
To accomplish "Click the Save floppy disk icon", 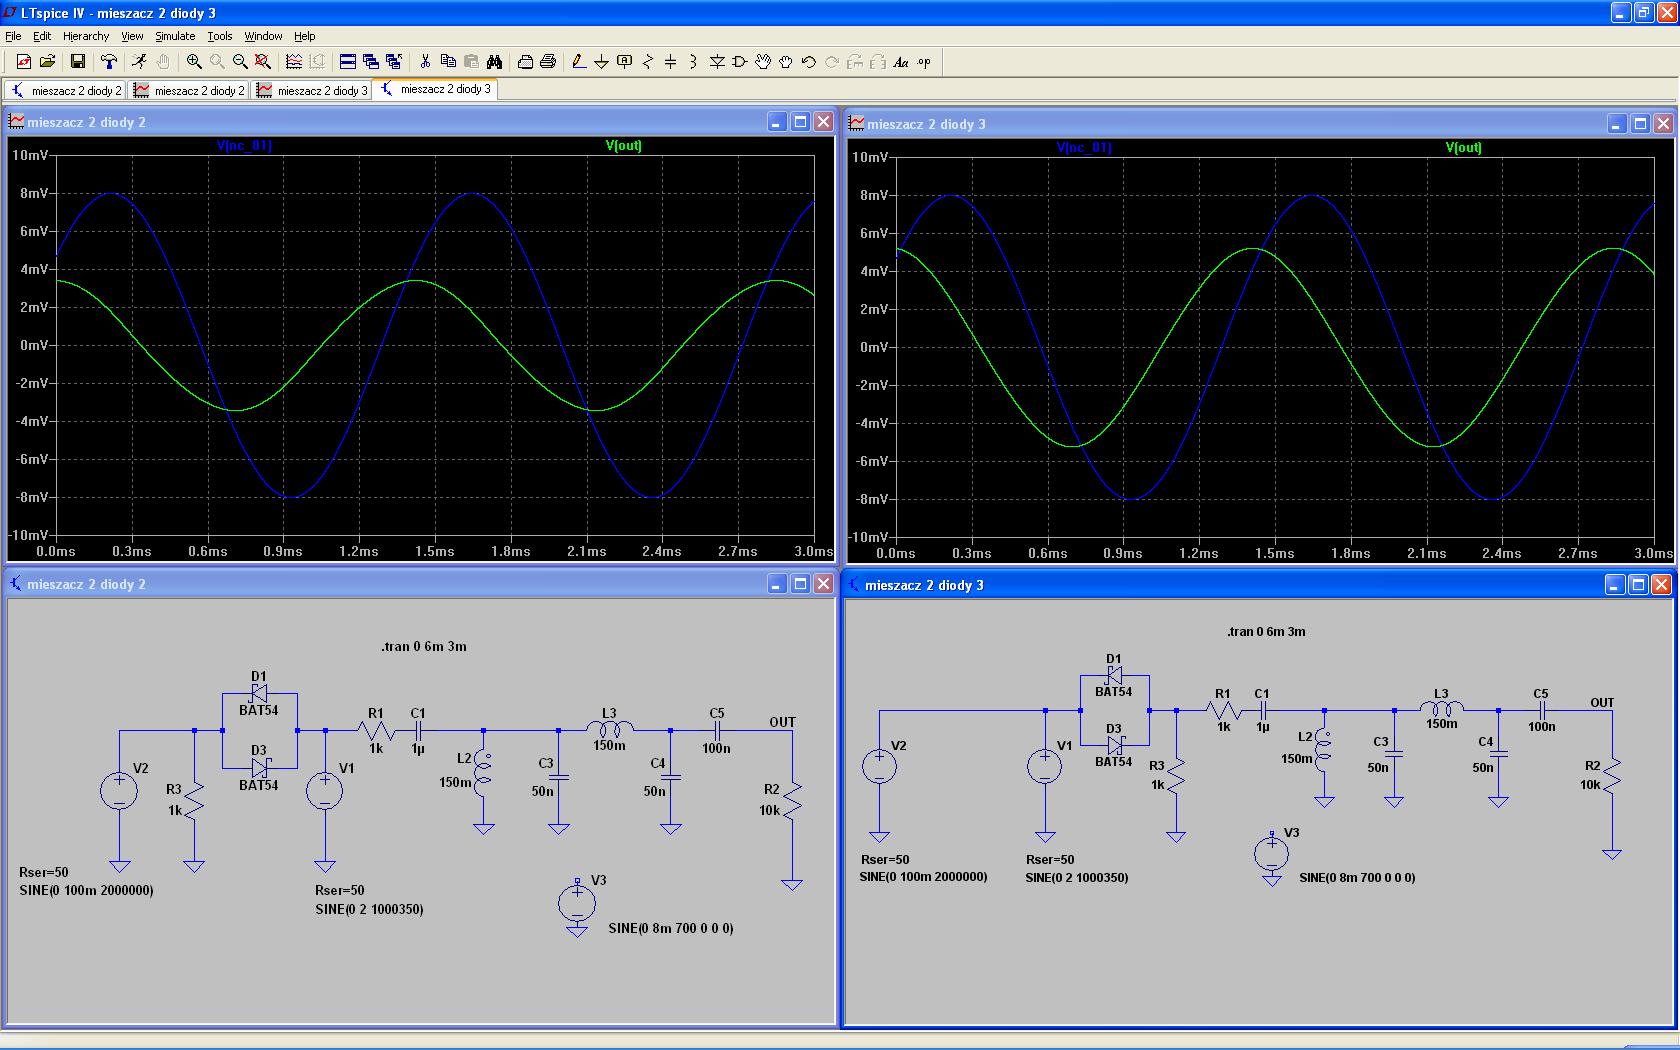I will point(77,62).
